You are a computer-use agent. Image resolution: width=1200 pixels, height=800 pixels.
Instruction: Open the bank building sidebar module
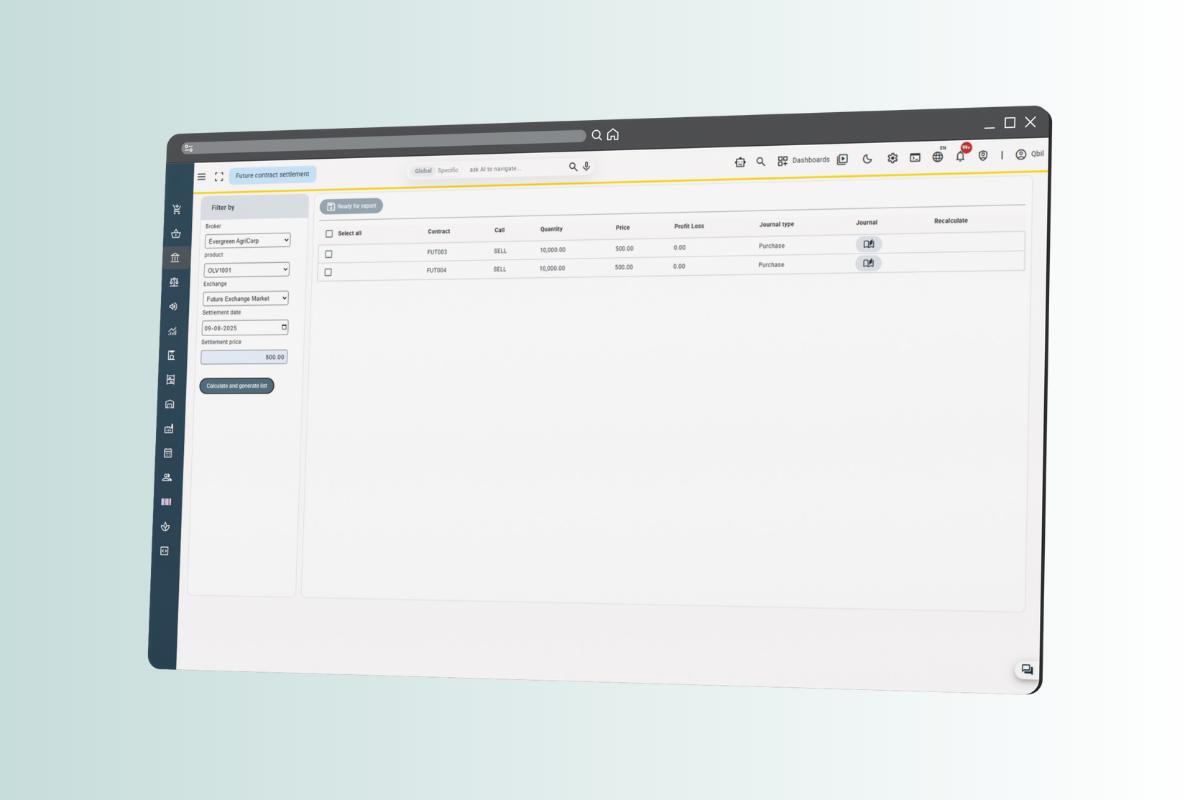pos(175,258)
